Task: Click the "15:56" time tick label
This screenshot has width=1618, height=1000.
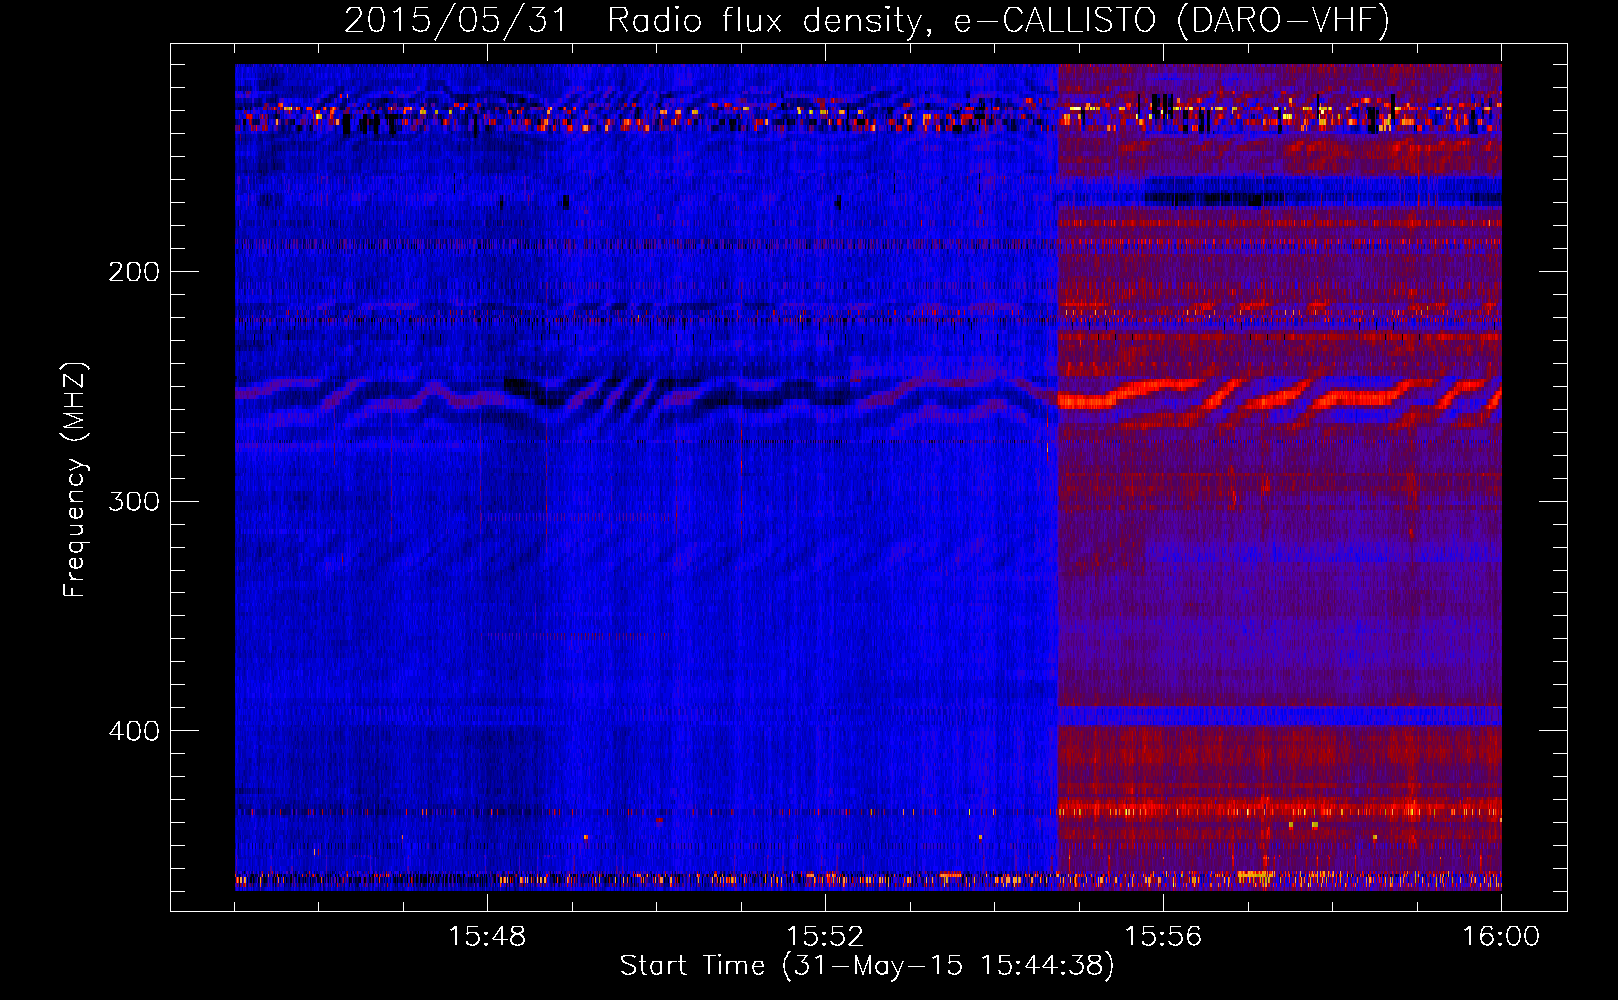Action: tap(1163, 937)
